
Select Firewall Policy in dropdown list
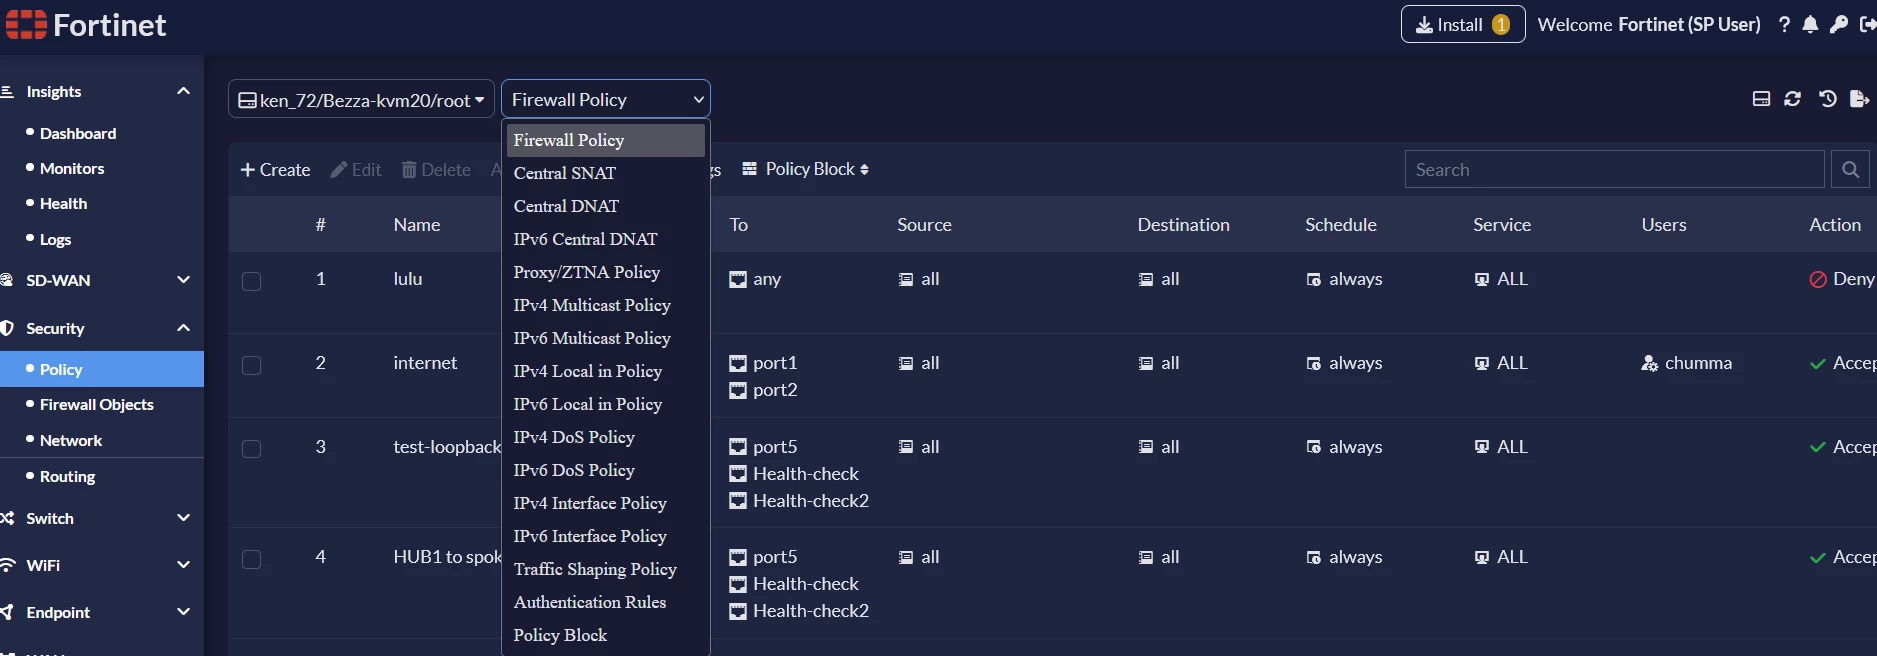(606, 140)
